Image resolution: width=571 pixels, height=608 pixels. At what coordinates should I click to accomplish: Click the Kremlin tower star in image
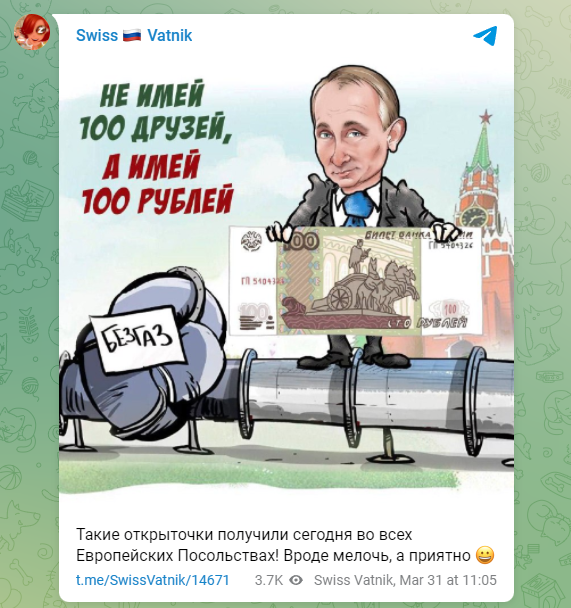(x=485, y=116)
